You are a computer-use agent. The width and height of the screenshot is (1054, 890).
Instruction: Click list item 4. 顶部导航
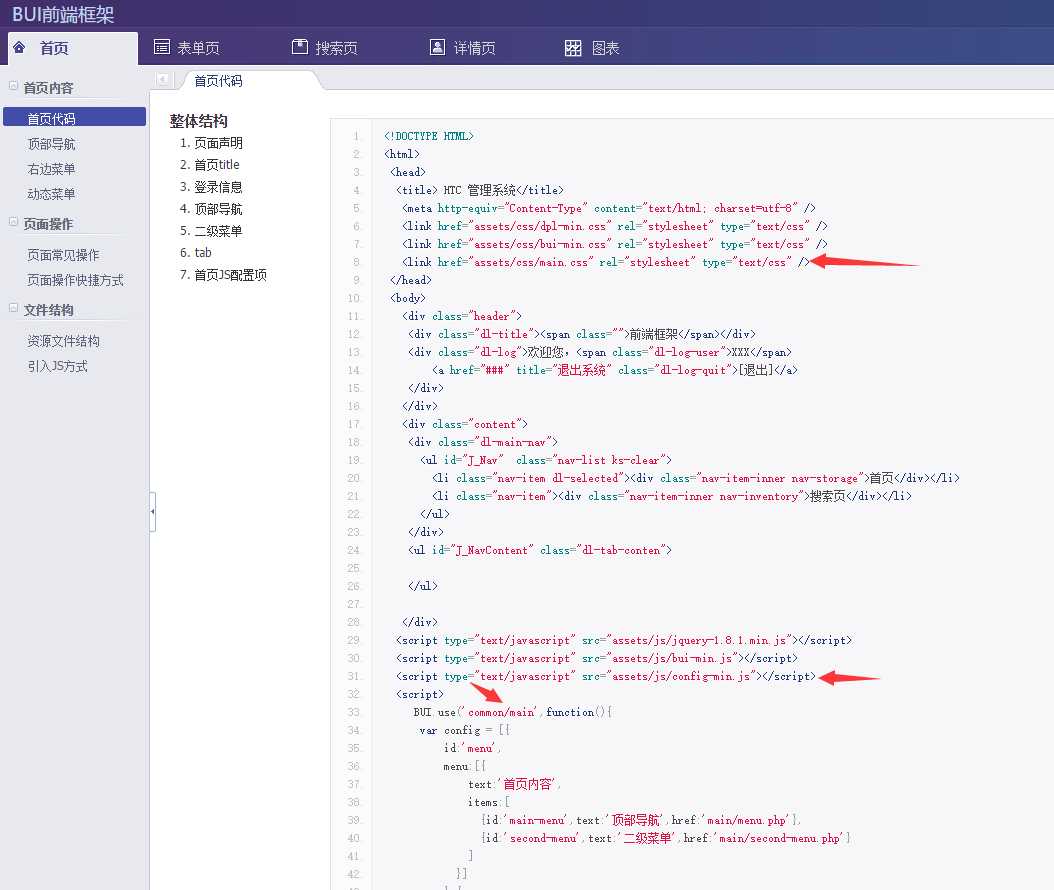(x=211, y=209)
